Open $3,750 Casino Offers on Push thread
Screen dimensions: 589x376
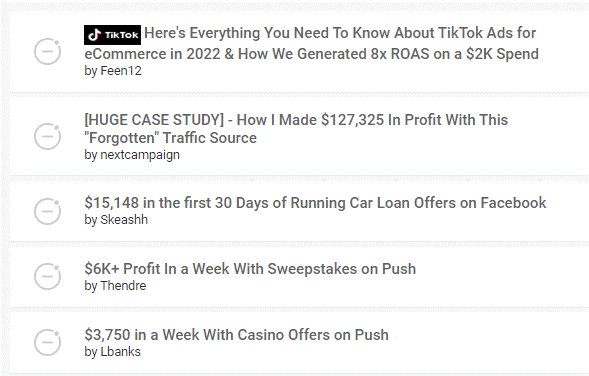236,335
